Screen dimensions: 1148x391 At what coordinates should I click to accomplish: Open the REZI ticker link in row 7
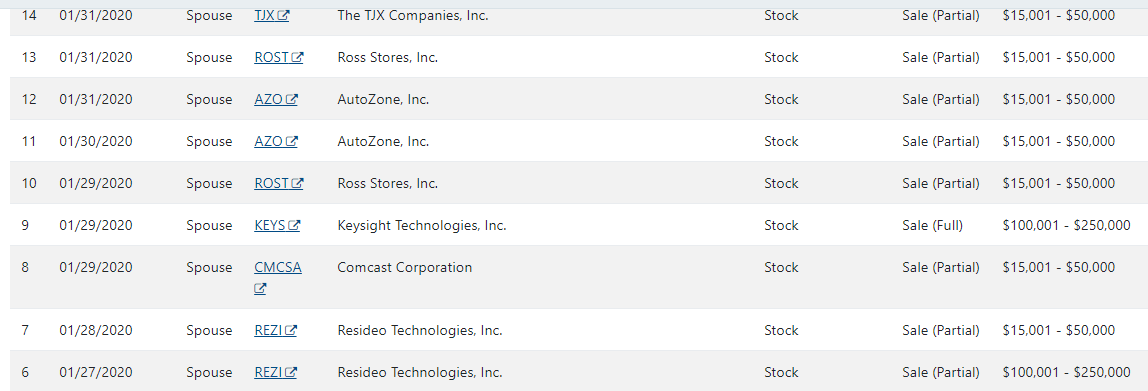[x=275, y=330]
